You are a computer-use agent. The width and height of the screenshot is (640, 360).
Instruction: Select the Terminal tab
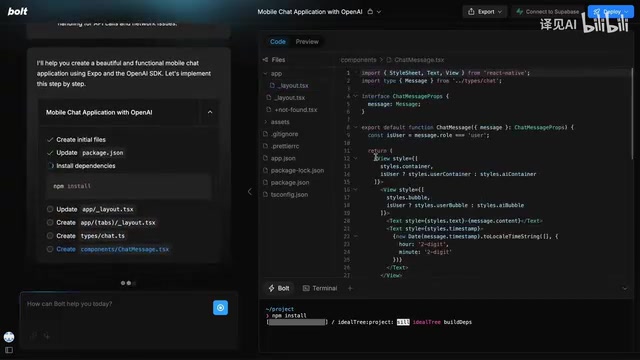pos(320,288)
